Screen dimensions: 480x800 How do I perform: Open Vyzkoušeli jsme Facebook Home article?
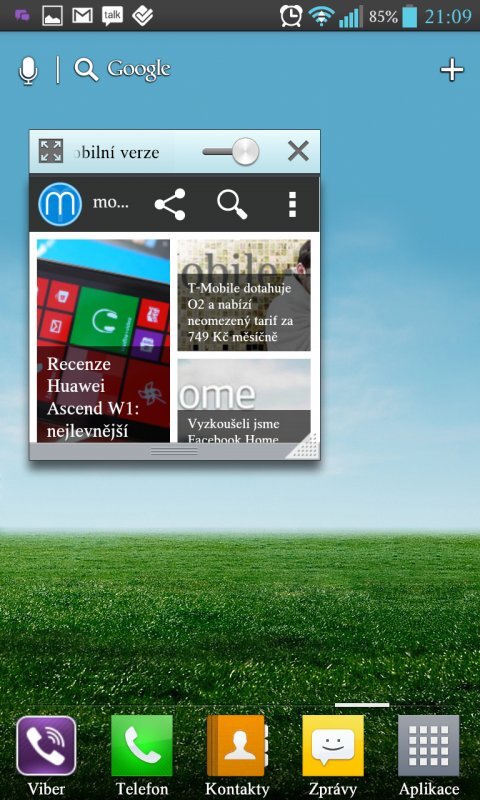point(244,401)
